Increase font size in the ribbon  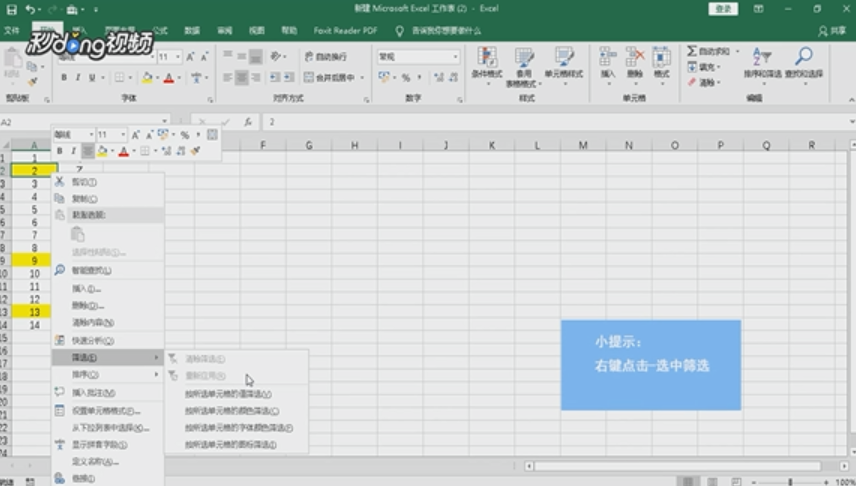pos(191,57)
